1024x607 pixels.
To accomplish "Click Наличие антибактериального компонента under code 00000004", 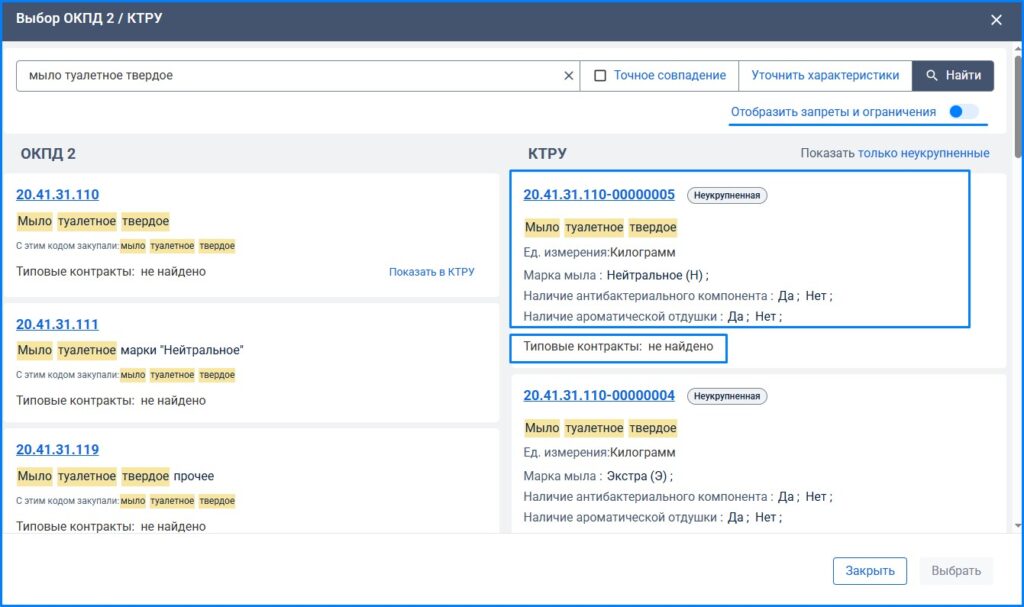I will click(x=678, y=497).
